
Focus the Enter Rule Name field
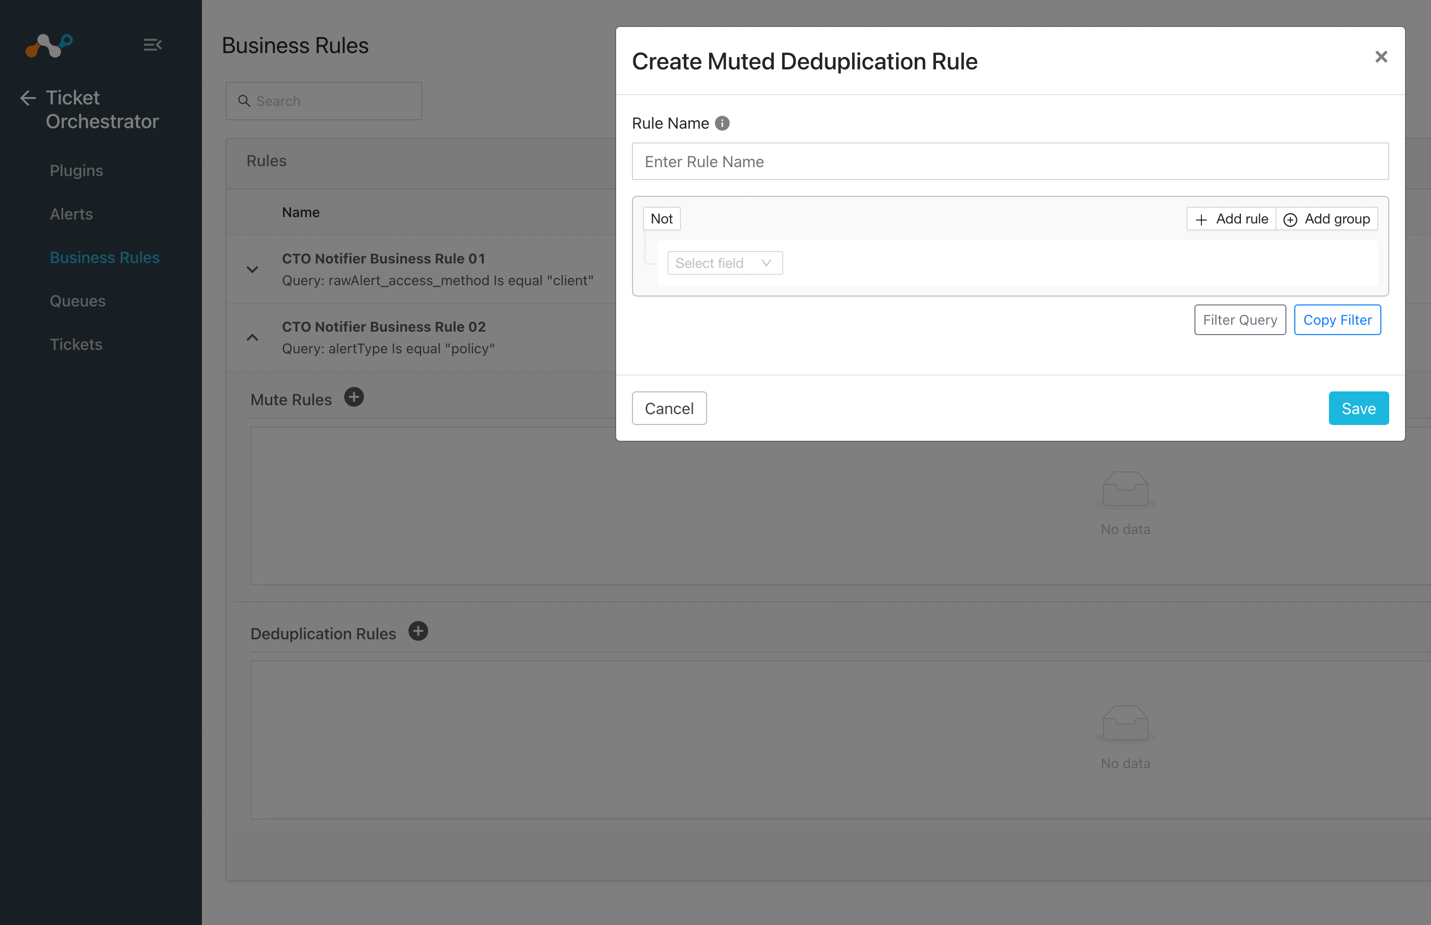pyautogui.click(x=1010, y=162)
